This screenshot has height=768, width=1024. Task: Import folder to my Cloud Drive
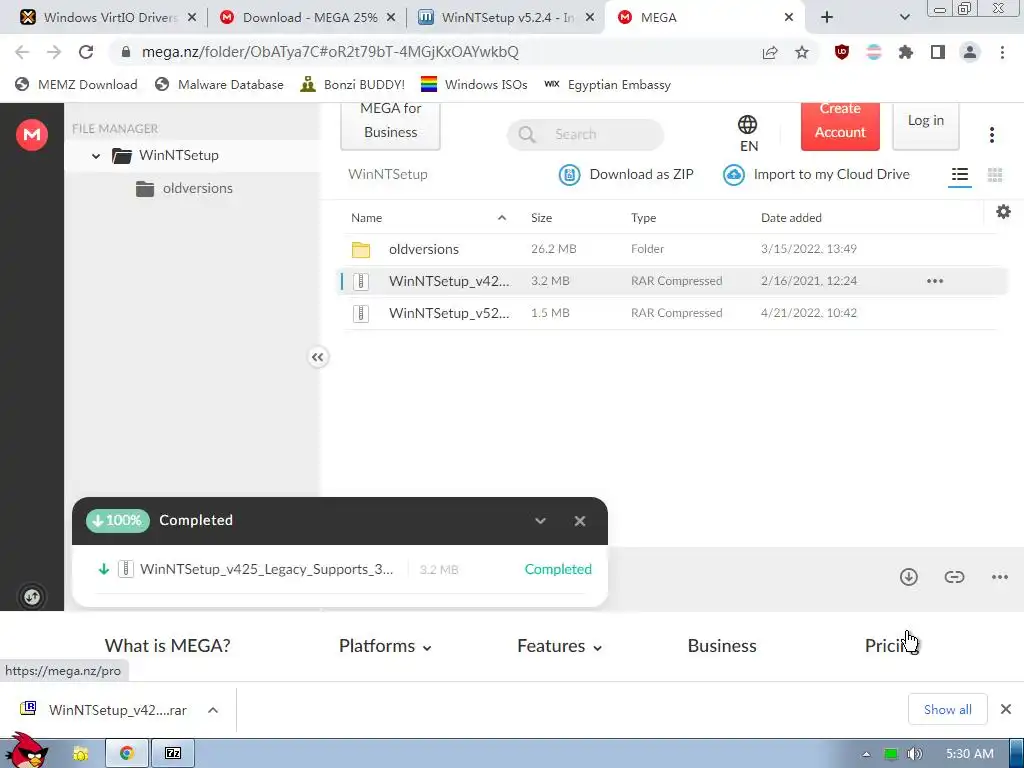coord(816,174)
